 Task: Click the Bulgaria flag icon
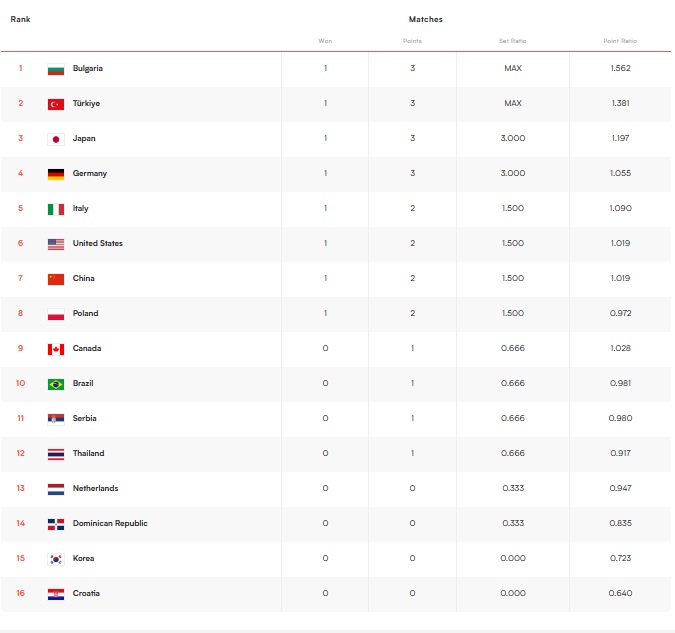(x=56, y=69)
